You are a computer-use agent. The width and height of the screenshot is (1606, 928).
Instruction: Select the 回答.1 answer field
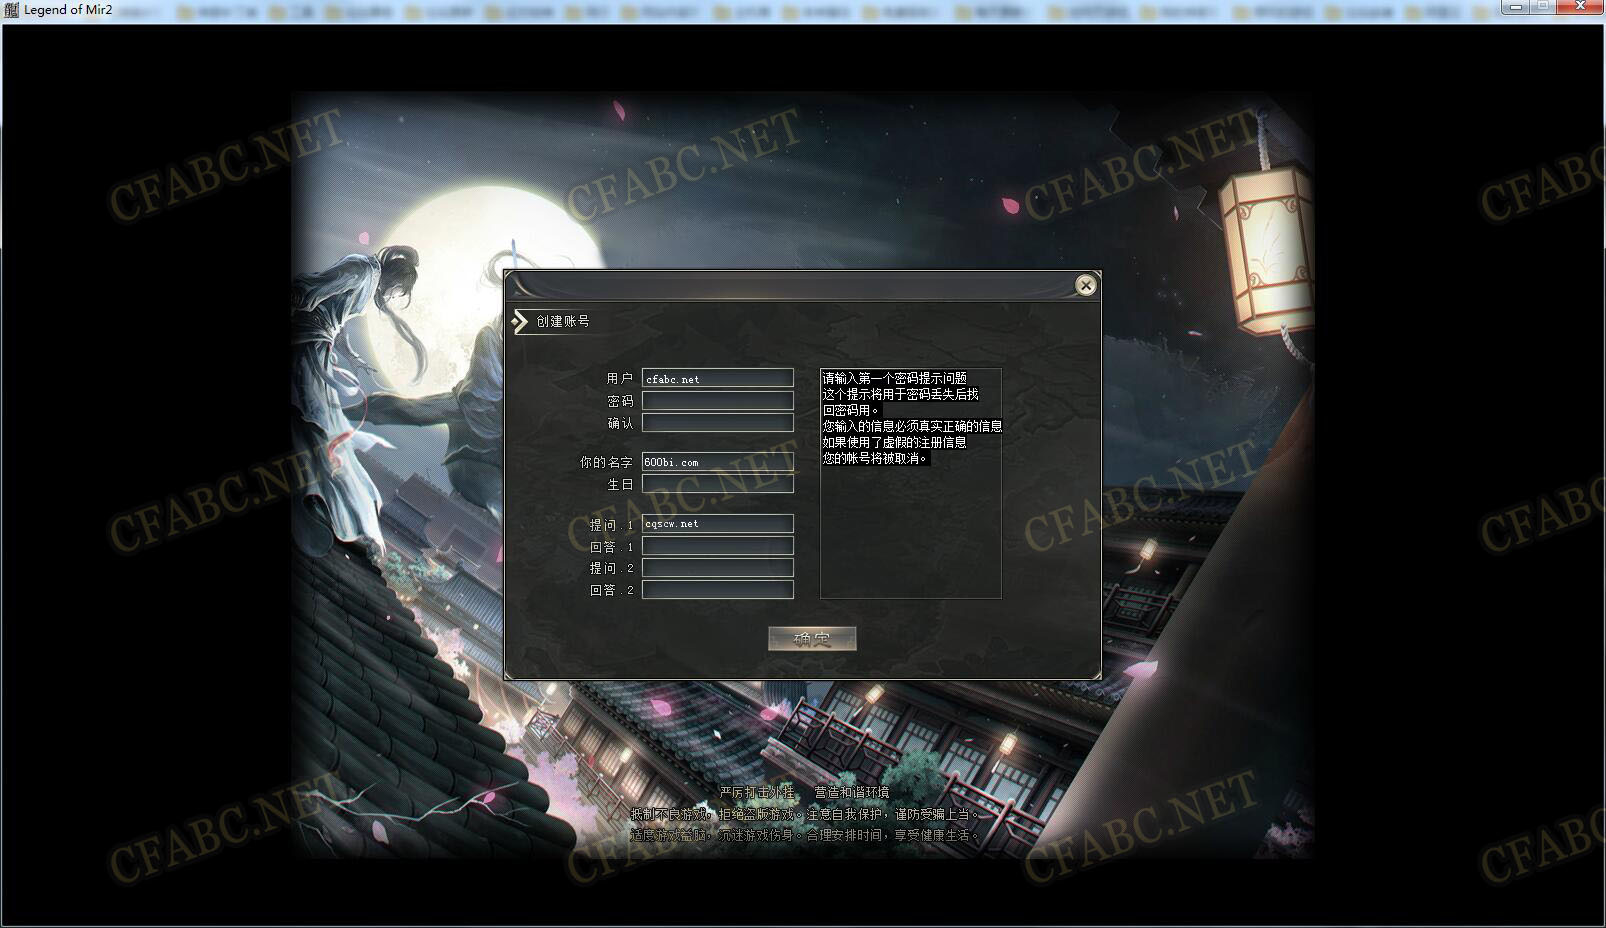[x=718, y=545]
